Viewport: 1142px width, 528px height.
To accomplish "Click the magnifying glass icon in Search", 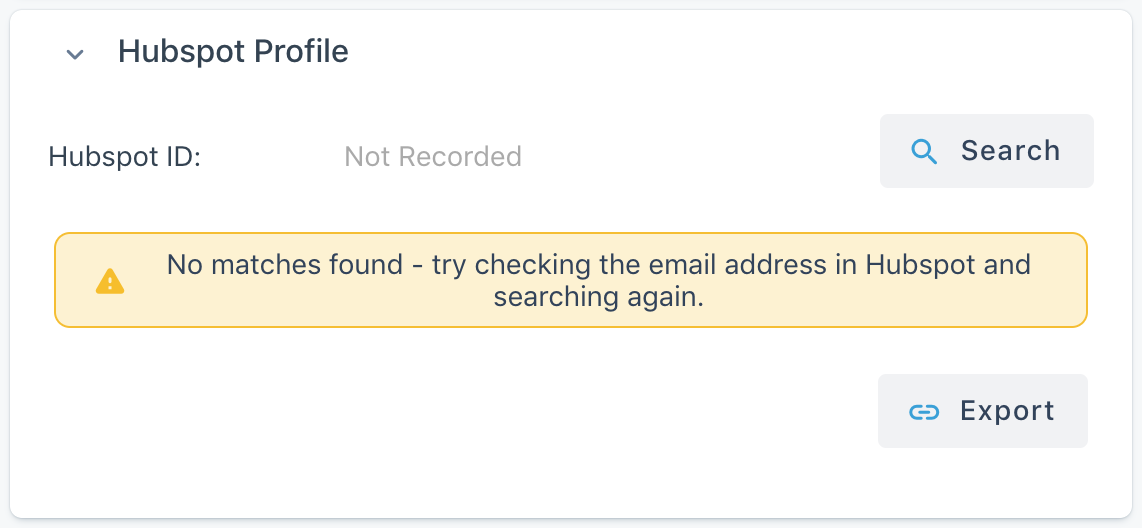I will [x=925, y=152].
